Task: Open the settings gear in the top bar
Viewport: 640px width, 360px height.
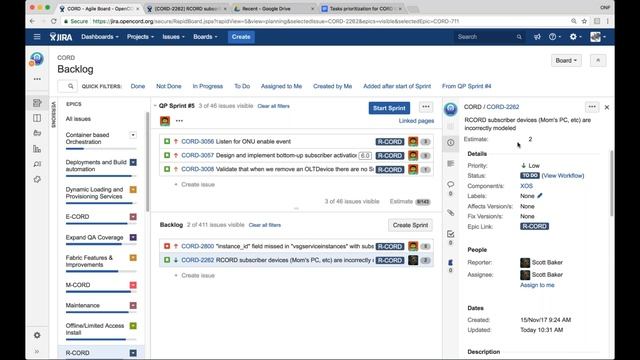Action: 575,37
